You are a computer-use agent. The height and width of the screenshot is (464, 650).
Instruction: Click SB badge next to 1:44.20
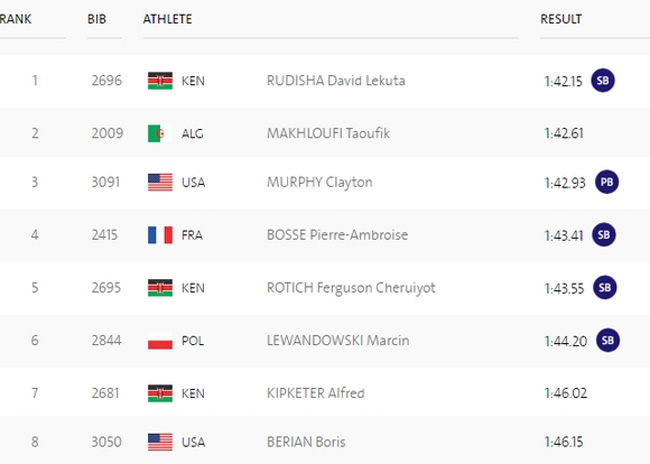click(606, 340)
